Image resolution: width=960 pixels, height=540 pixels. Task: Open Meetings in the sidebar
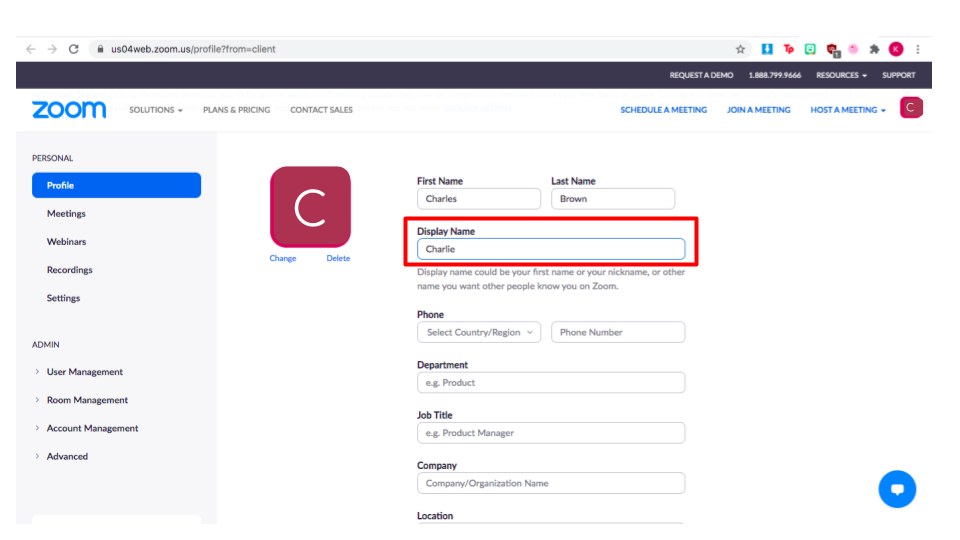(x=66, y=214)
